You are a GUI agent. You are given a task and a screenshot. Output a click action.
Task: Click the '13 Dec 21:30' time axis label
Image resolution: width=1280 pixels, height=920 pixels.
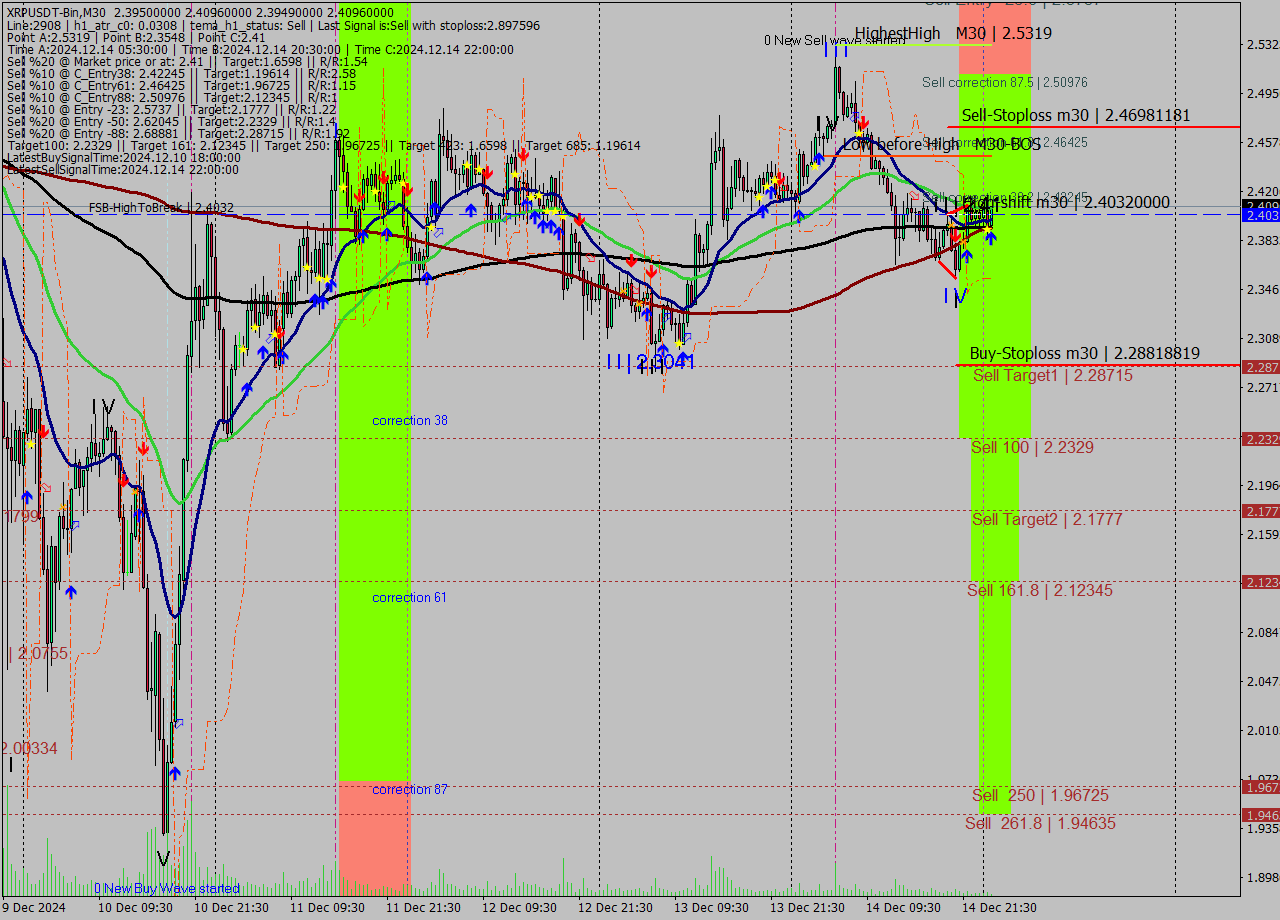pyautogui.click(x=807, y=908)
